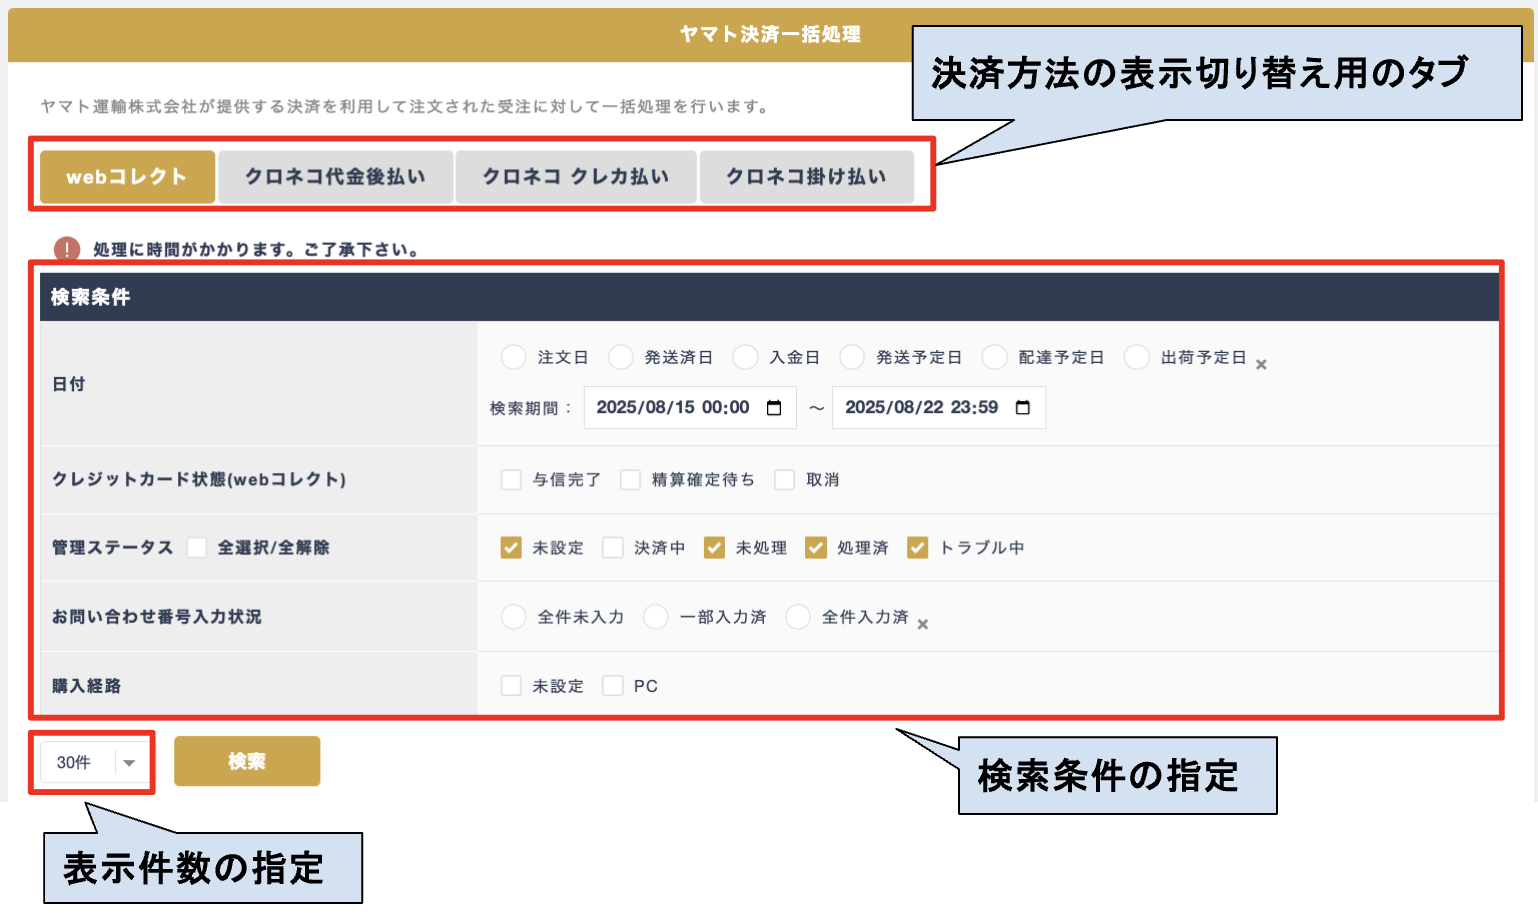Screen dimensions: 1538x920
Task: Open calendar picker for search end date
Action: (x=1022, y=408)
